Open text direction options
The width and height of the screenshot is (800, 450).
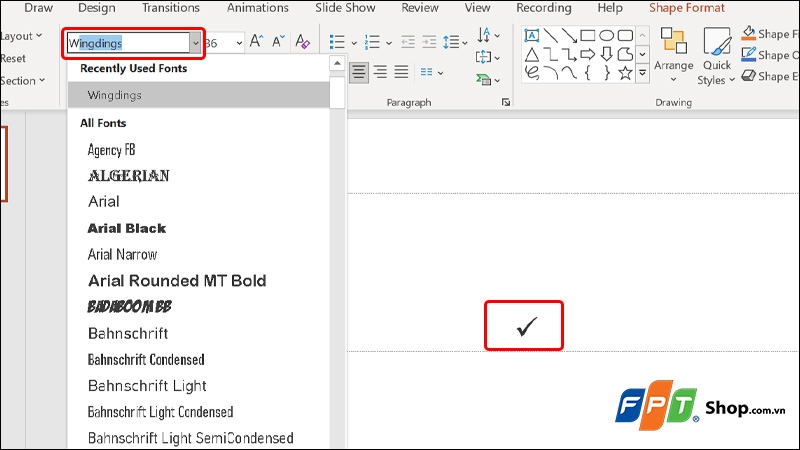(488, 35)
